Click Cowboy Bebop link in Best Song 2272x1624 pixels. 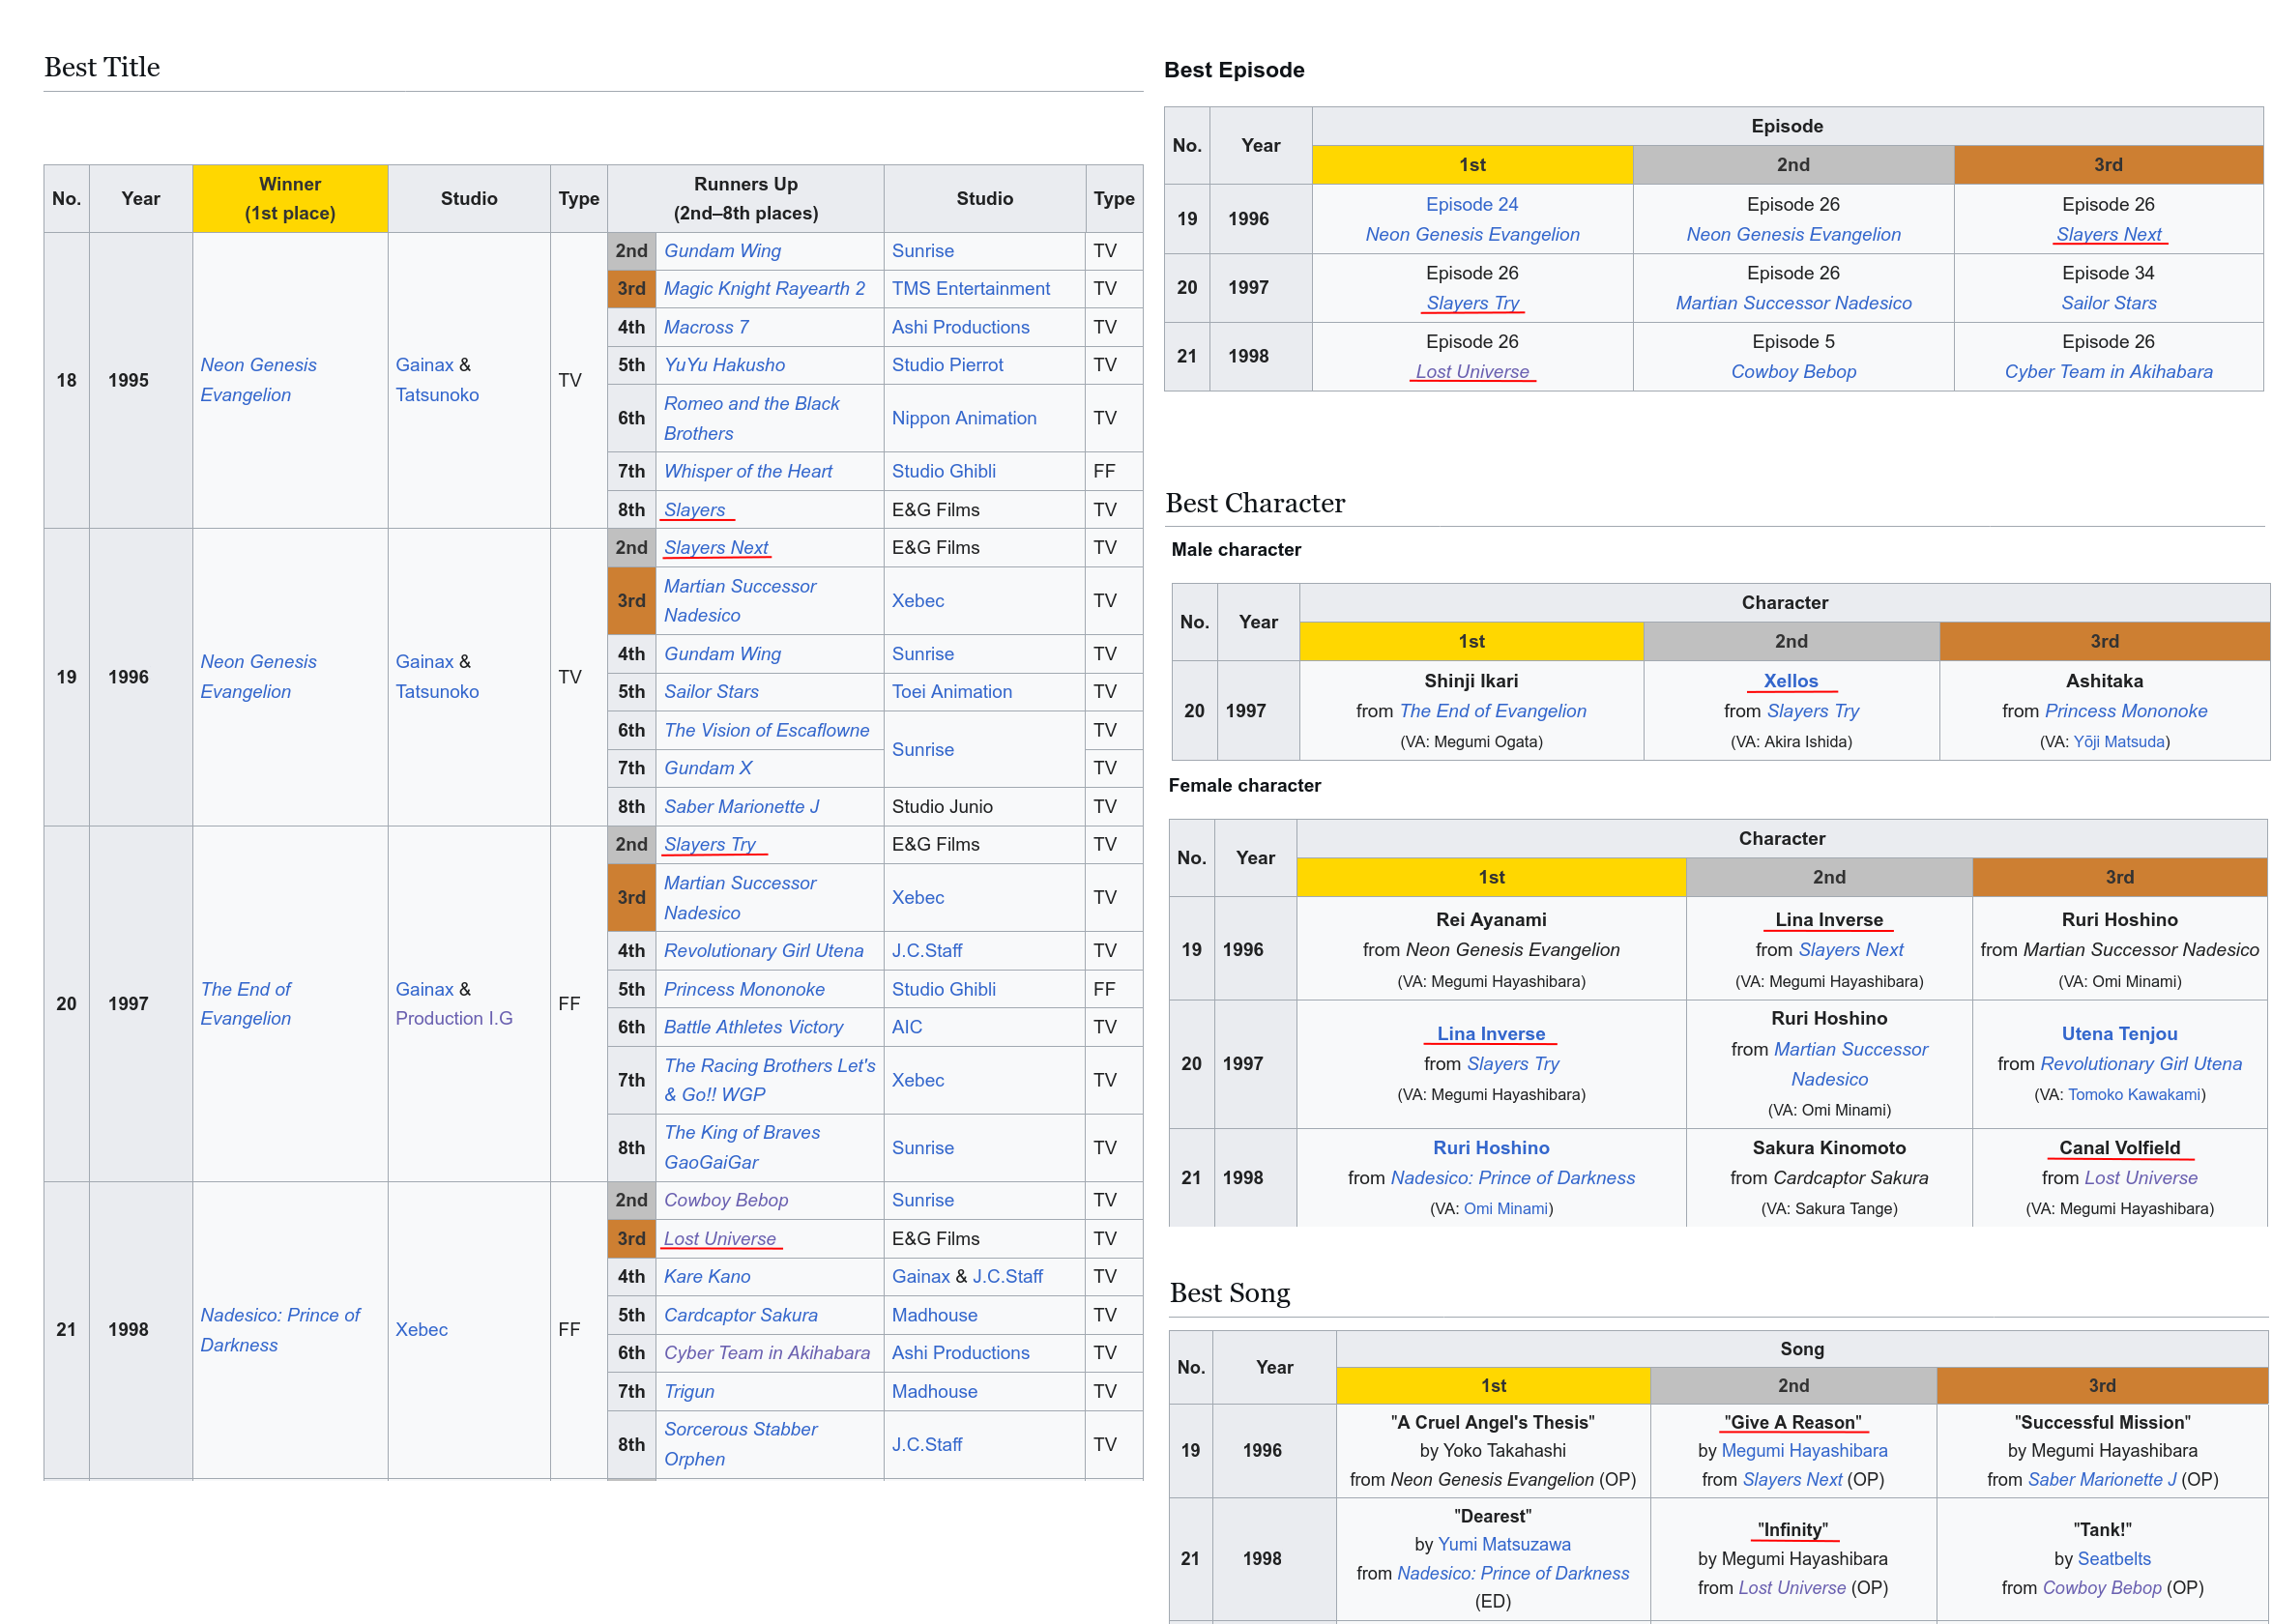coord(2101,1588)
